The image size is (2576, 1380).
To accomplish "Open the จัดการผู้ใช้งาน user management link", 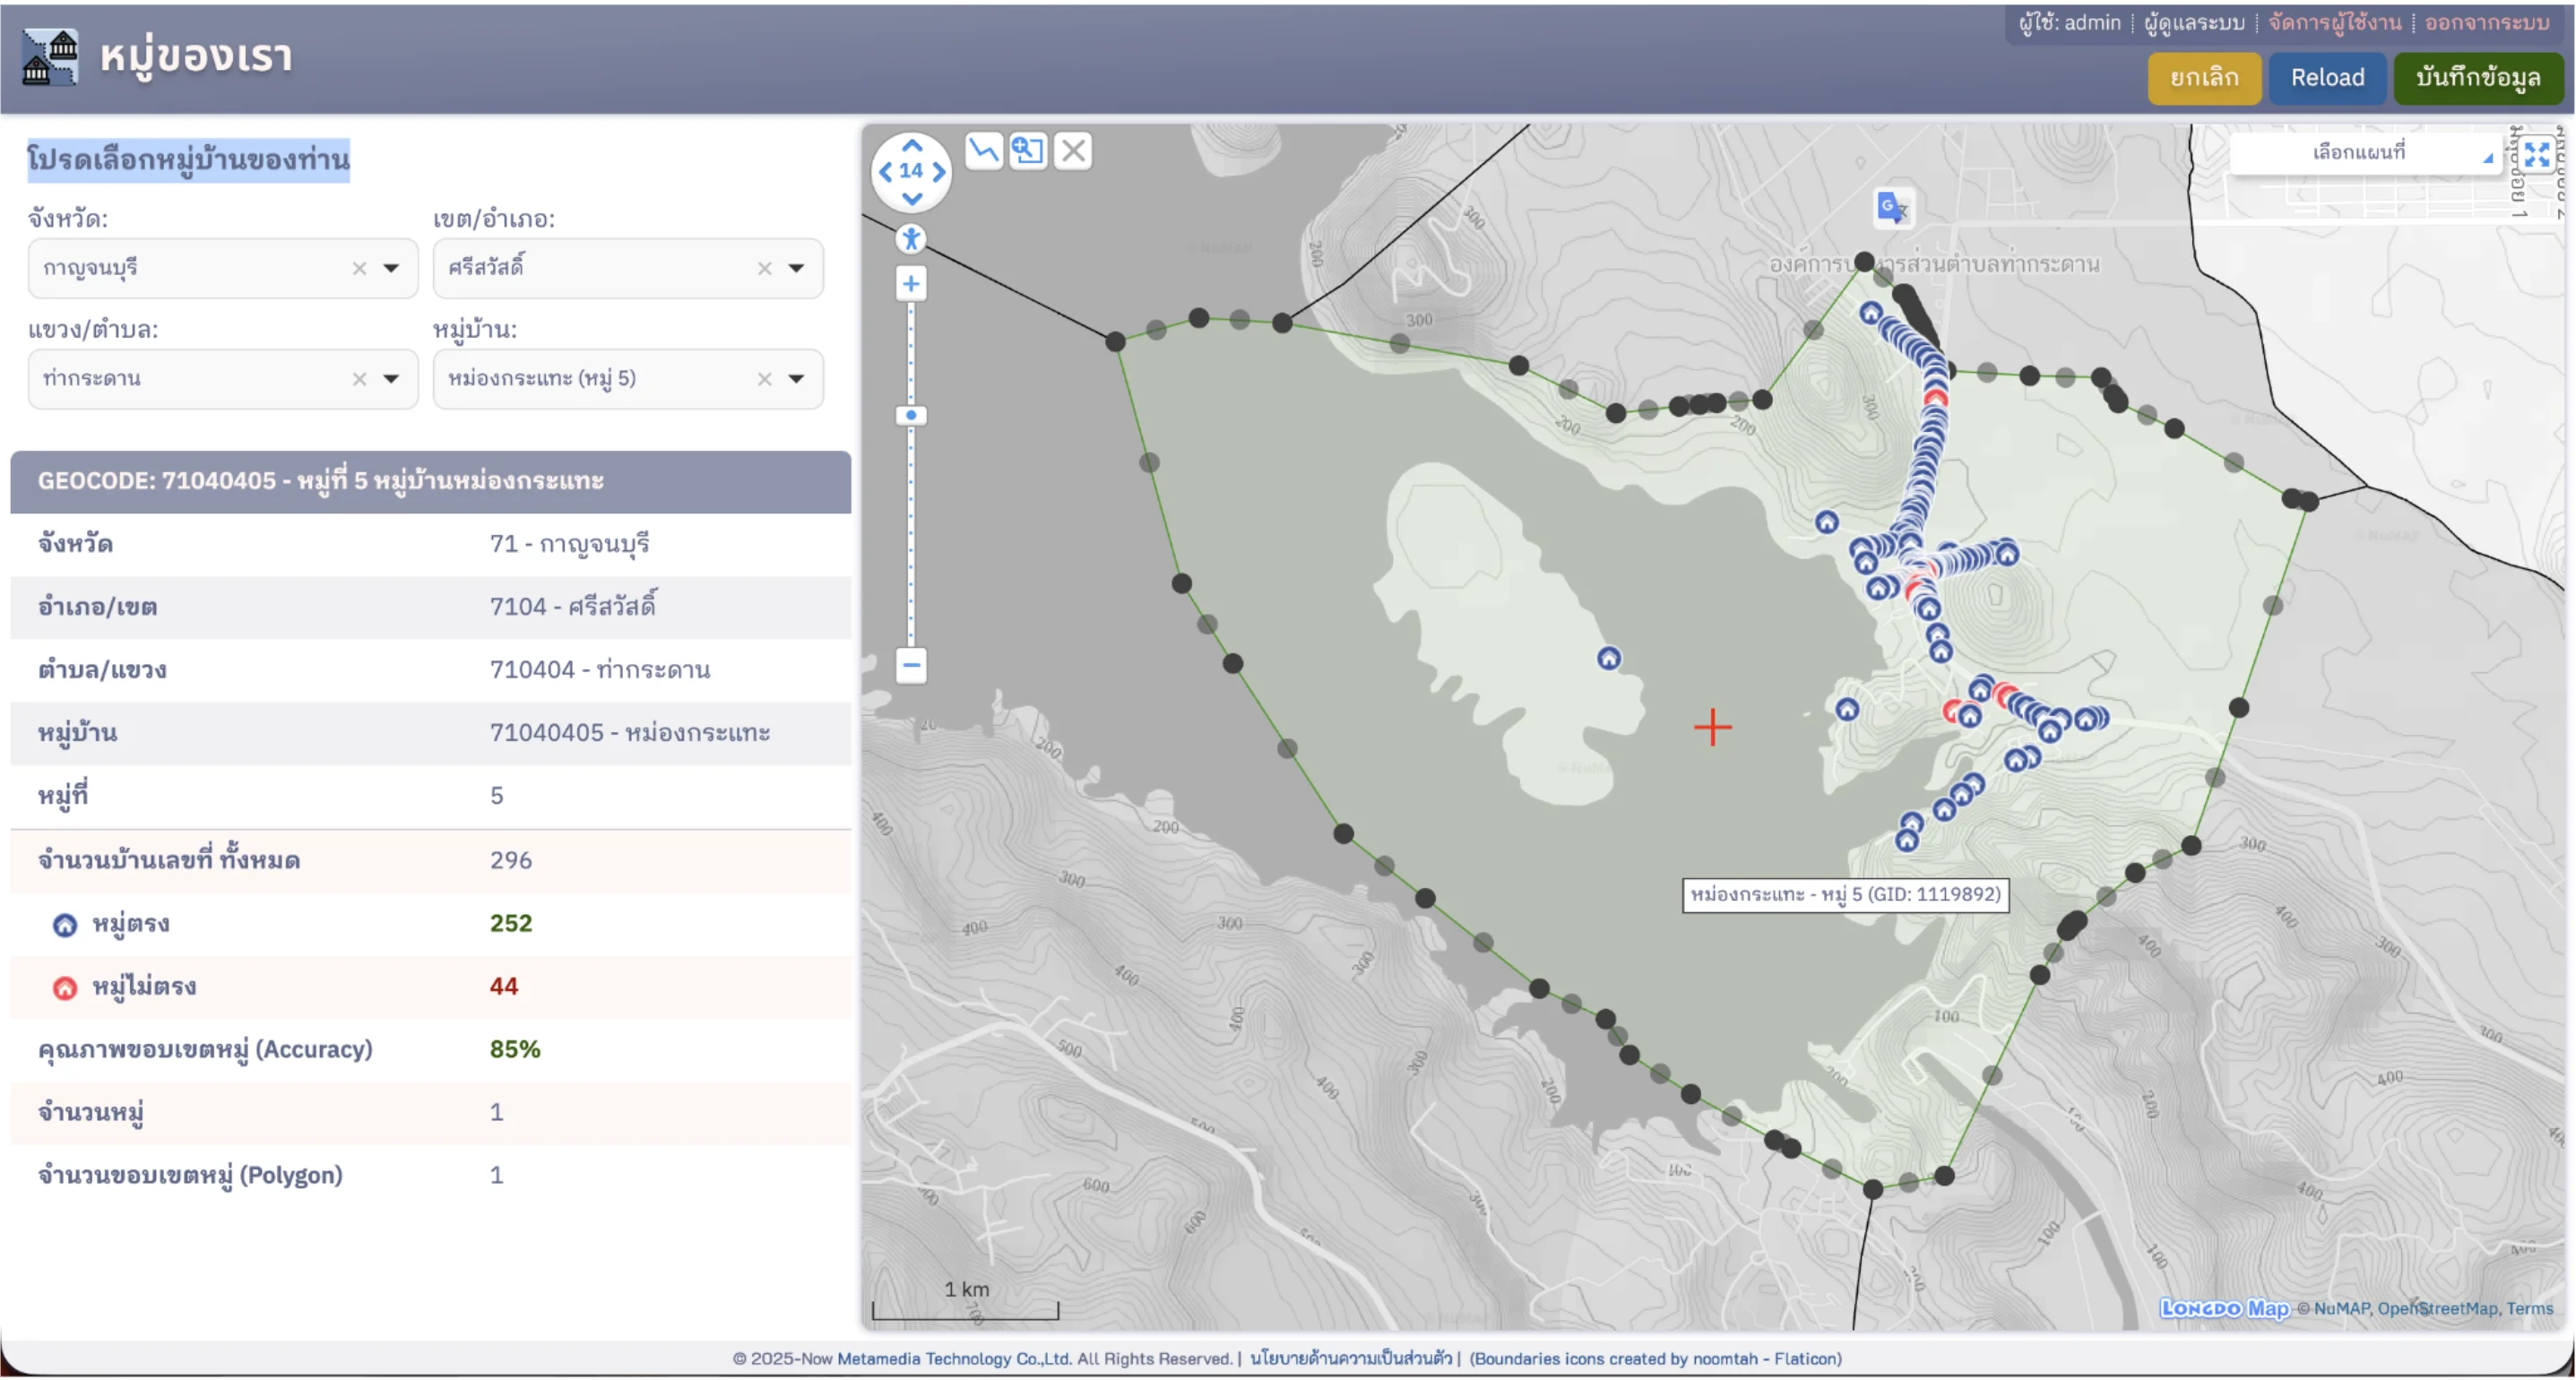I will [2334, 23].
